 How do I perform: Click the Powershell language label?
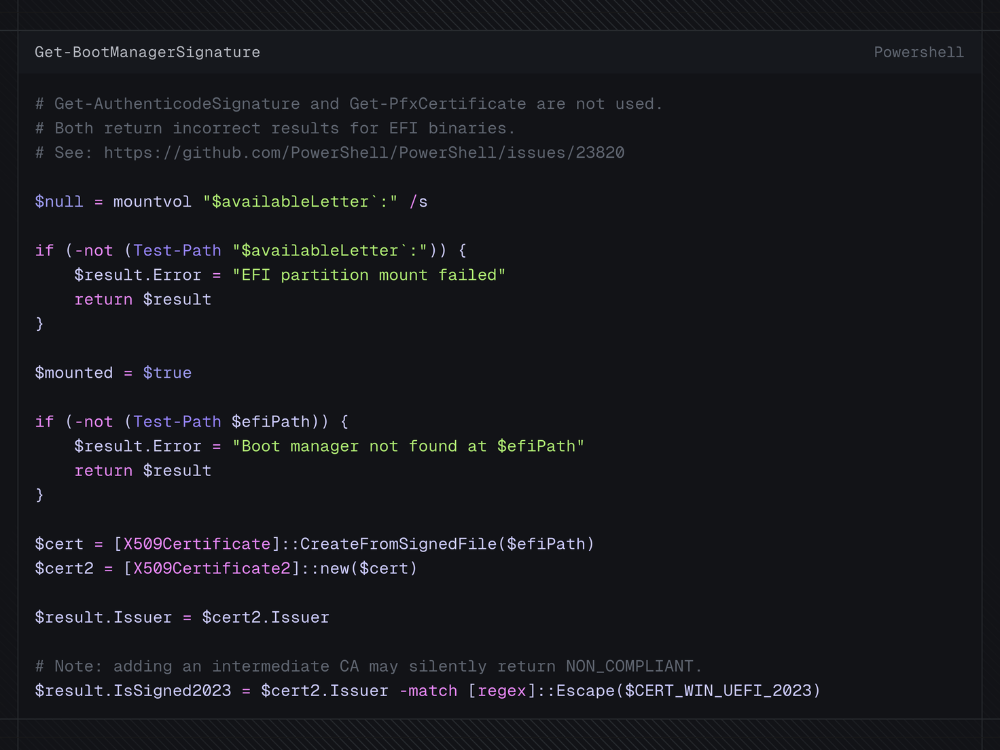[918, 52]
